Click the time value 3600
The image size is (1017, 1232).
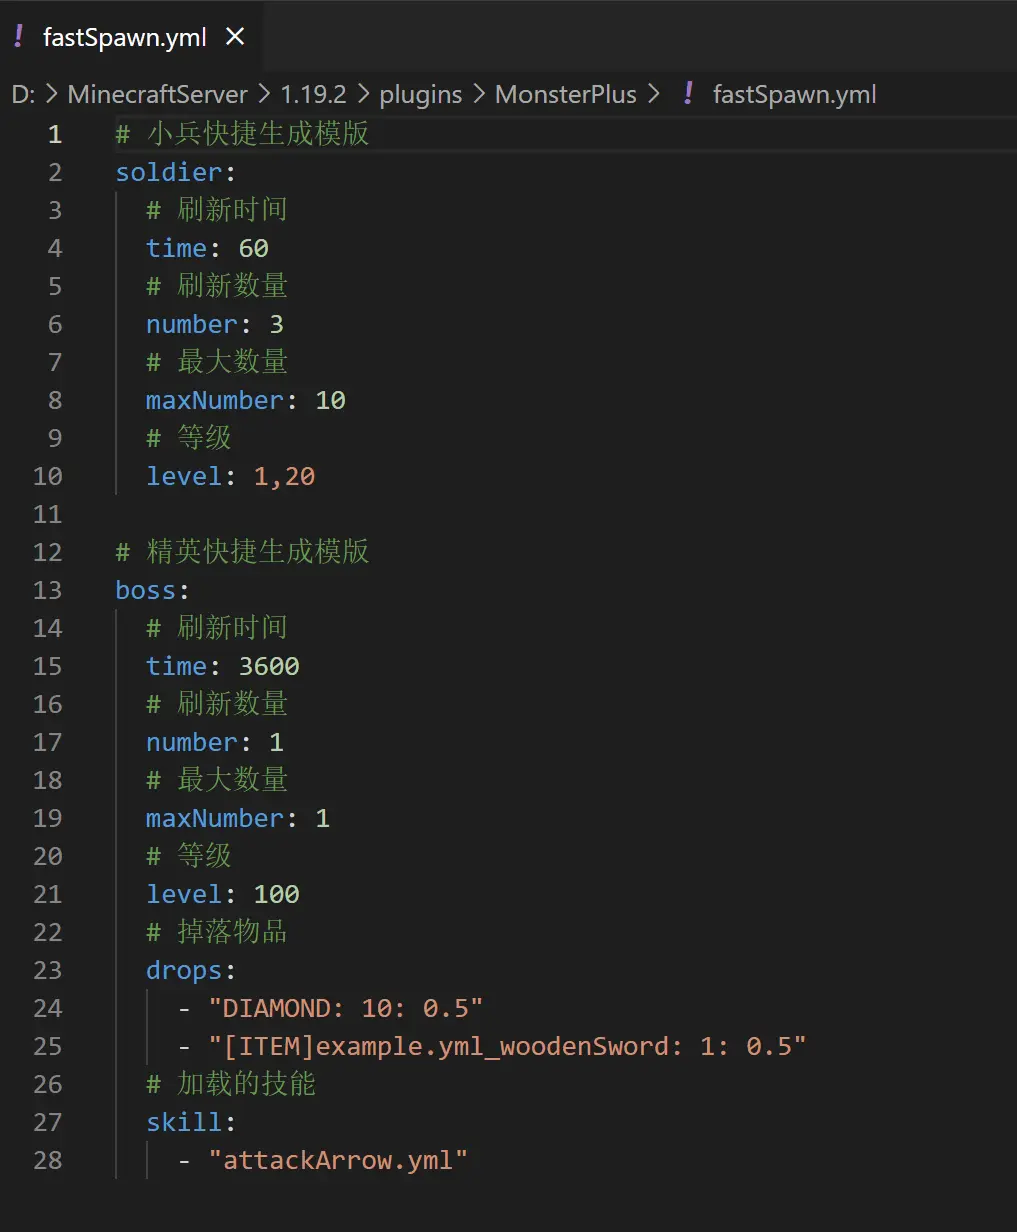[x=269, y=666]
